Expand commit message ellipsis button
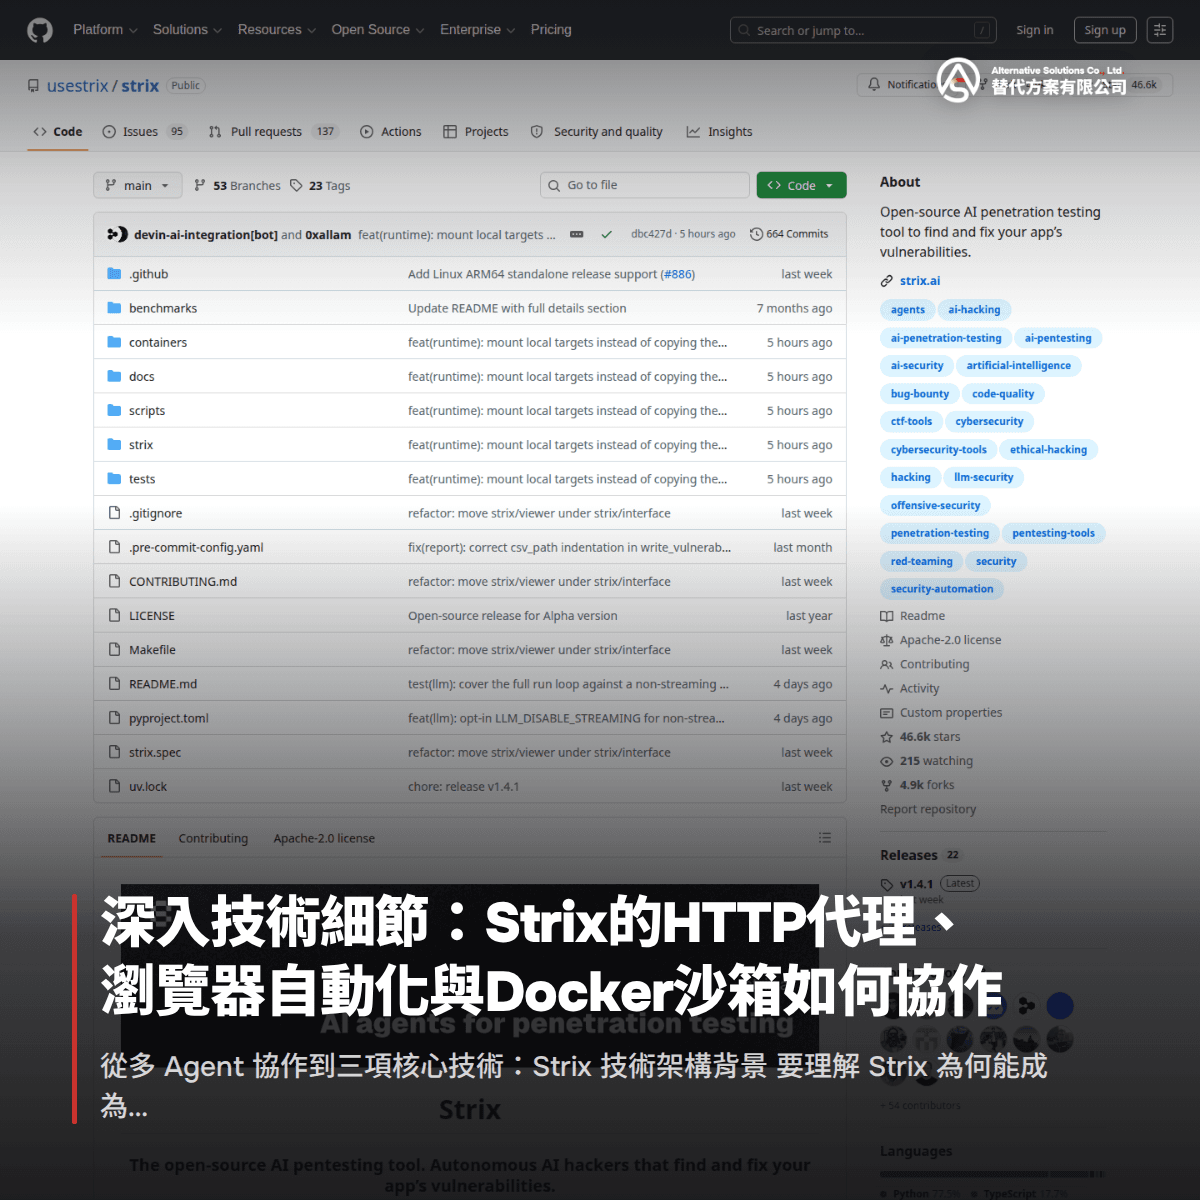1200x1200 pixels. [577, 234]
